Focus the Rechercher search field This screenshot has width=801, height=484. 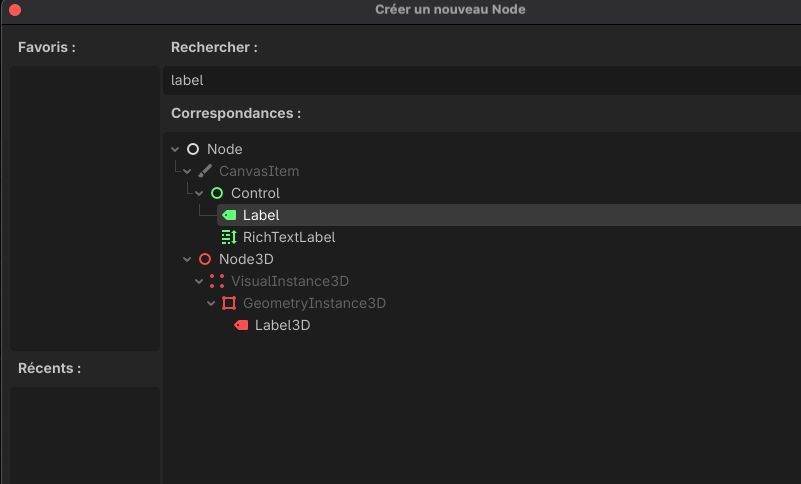(x=482, y=80)
